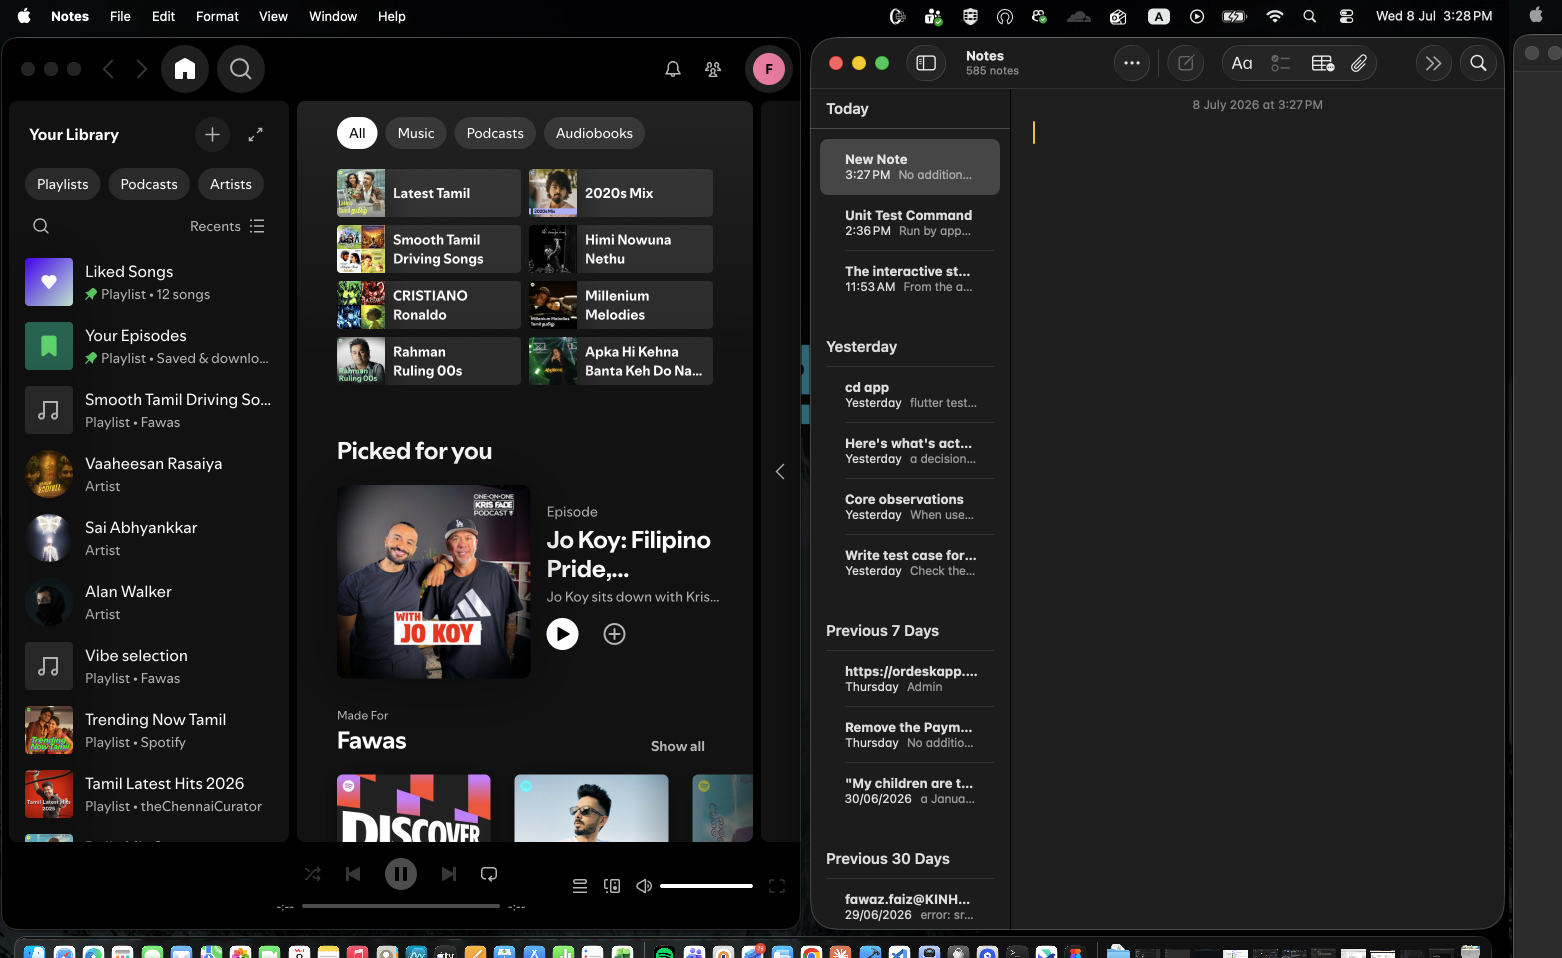This screenshot has width=1562, height=958.
Task: Open Spotlight search in menu bar
Action: point(1310,16)
